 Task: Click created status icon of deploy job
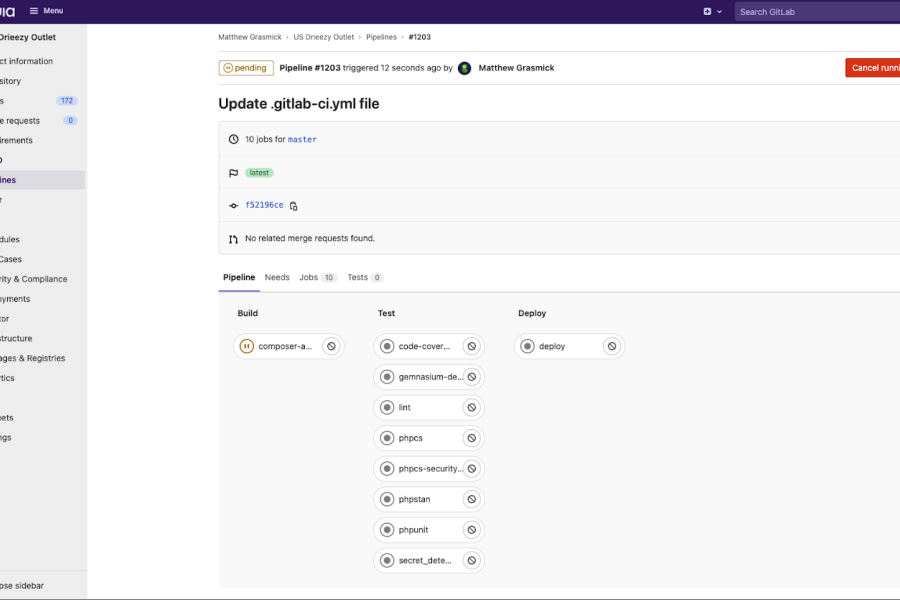[x=527, y=346]
